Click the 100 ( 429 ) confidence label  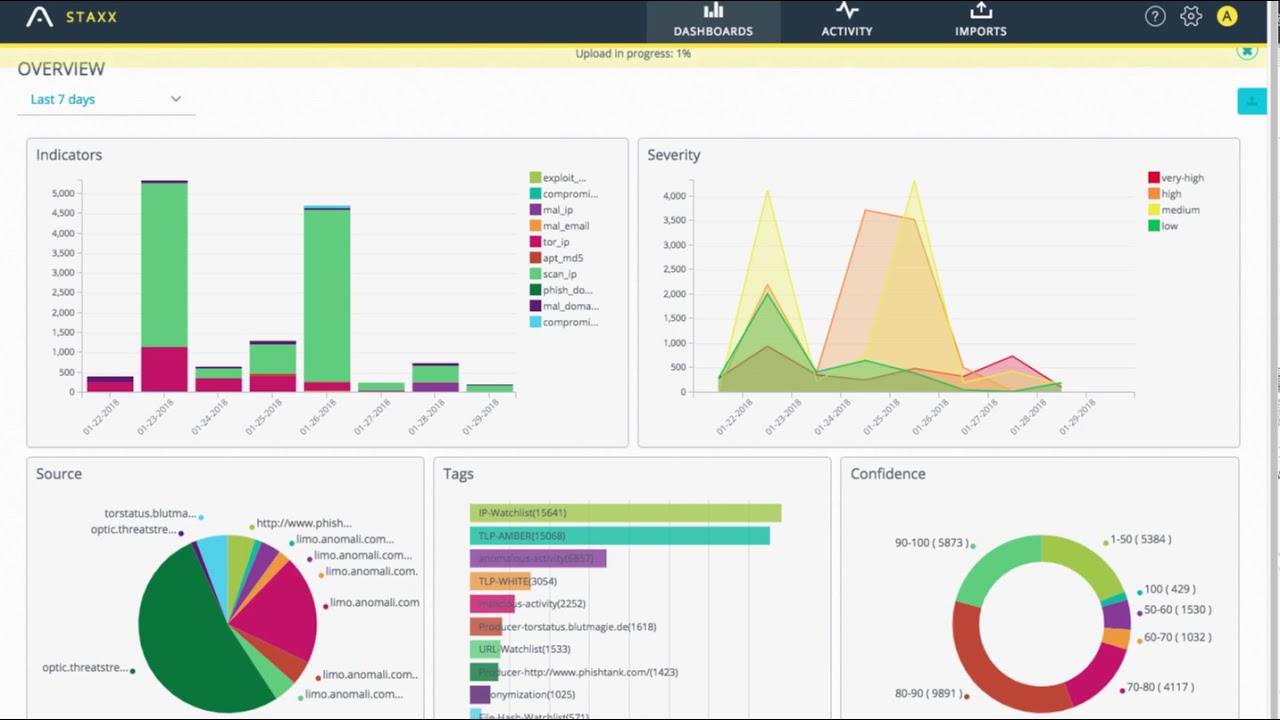coord(1169,589)
